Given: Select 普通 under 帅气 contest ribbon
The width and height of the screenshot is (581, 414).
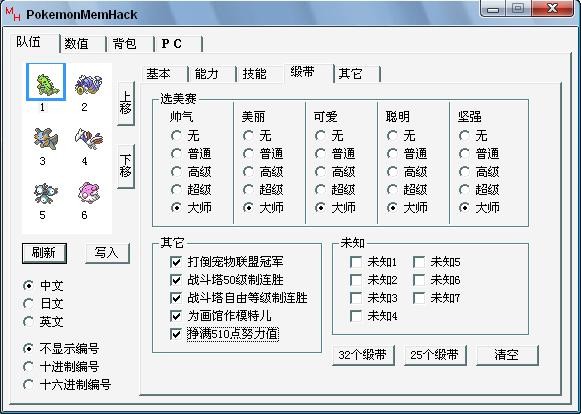Looking at the screenshot, I should (191, 153).
